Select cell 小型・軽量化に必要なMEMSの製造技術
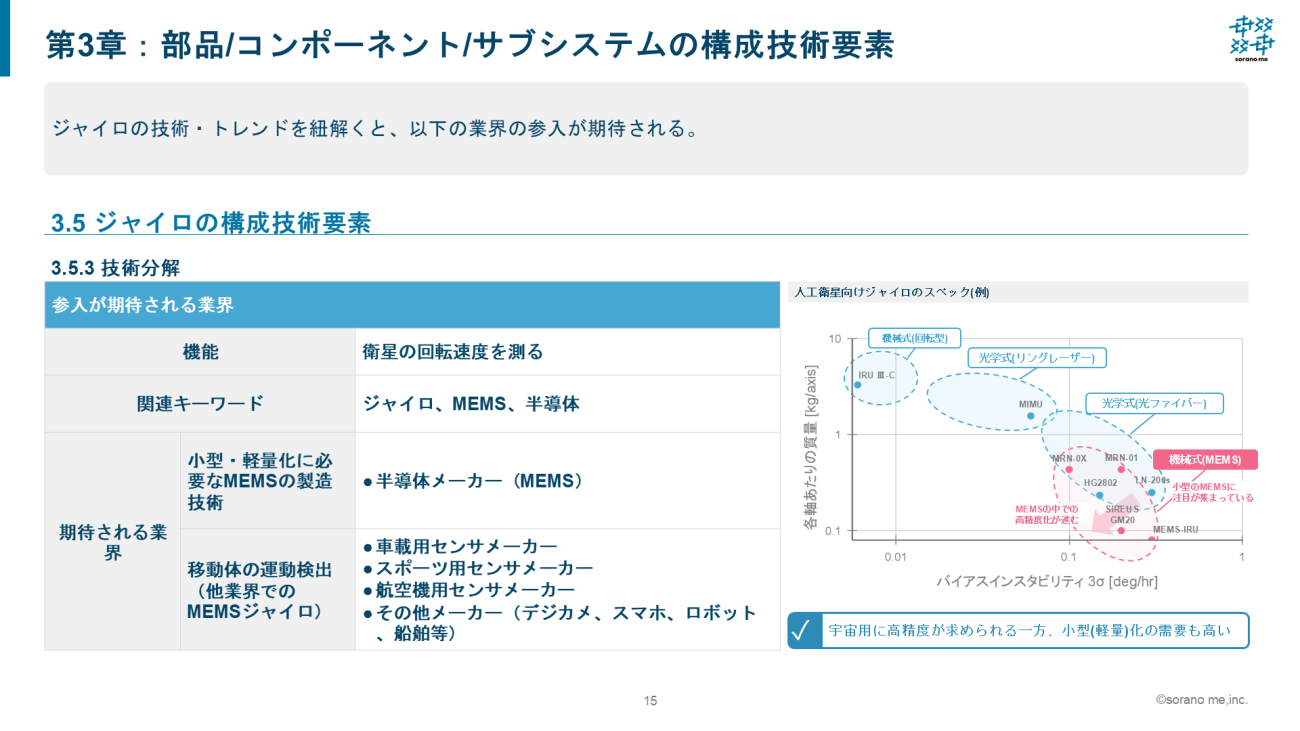Screen dimensions: 1300x731 (x=268, y=481)
